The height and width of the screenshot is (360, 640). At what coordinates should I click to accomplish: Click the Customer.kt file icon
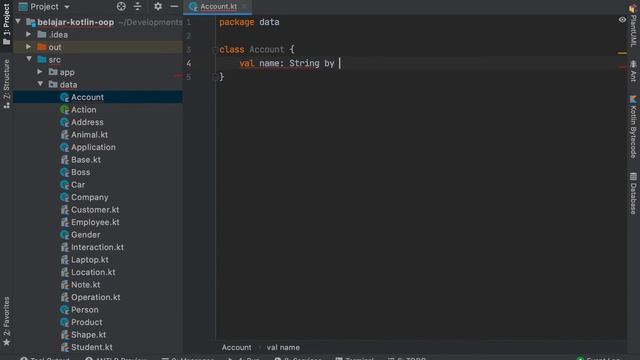[64, 210]
